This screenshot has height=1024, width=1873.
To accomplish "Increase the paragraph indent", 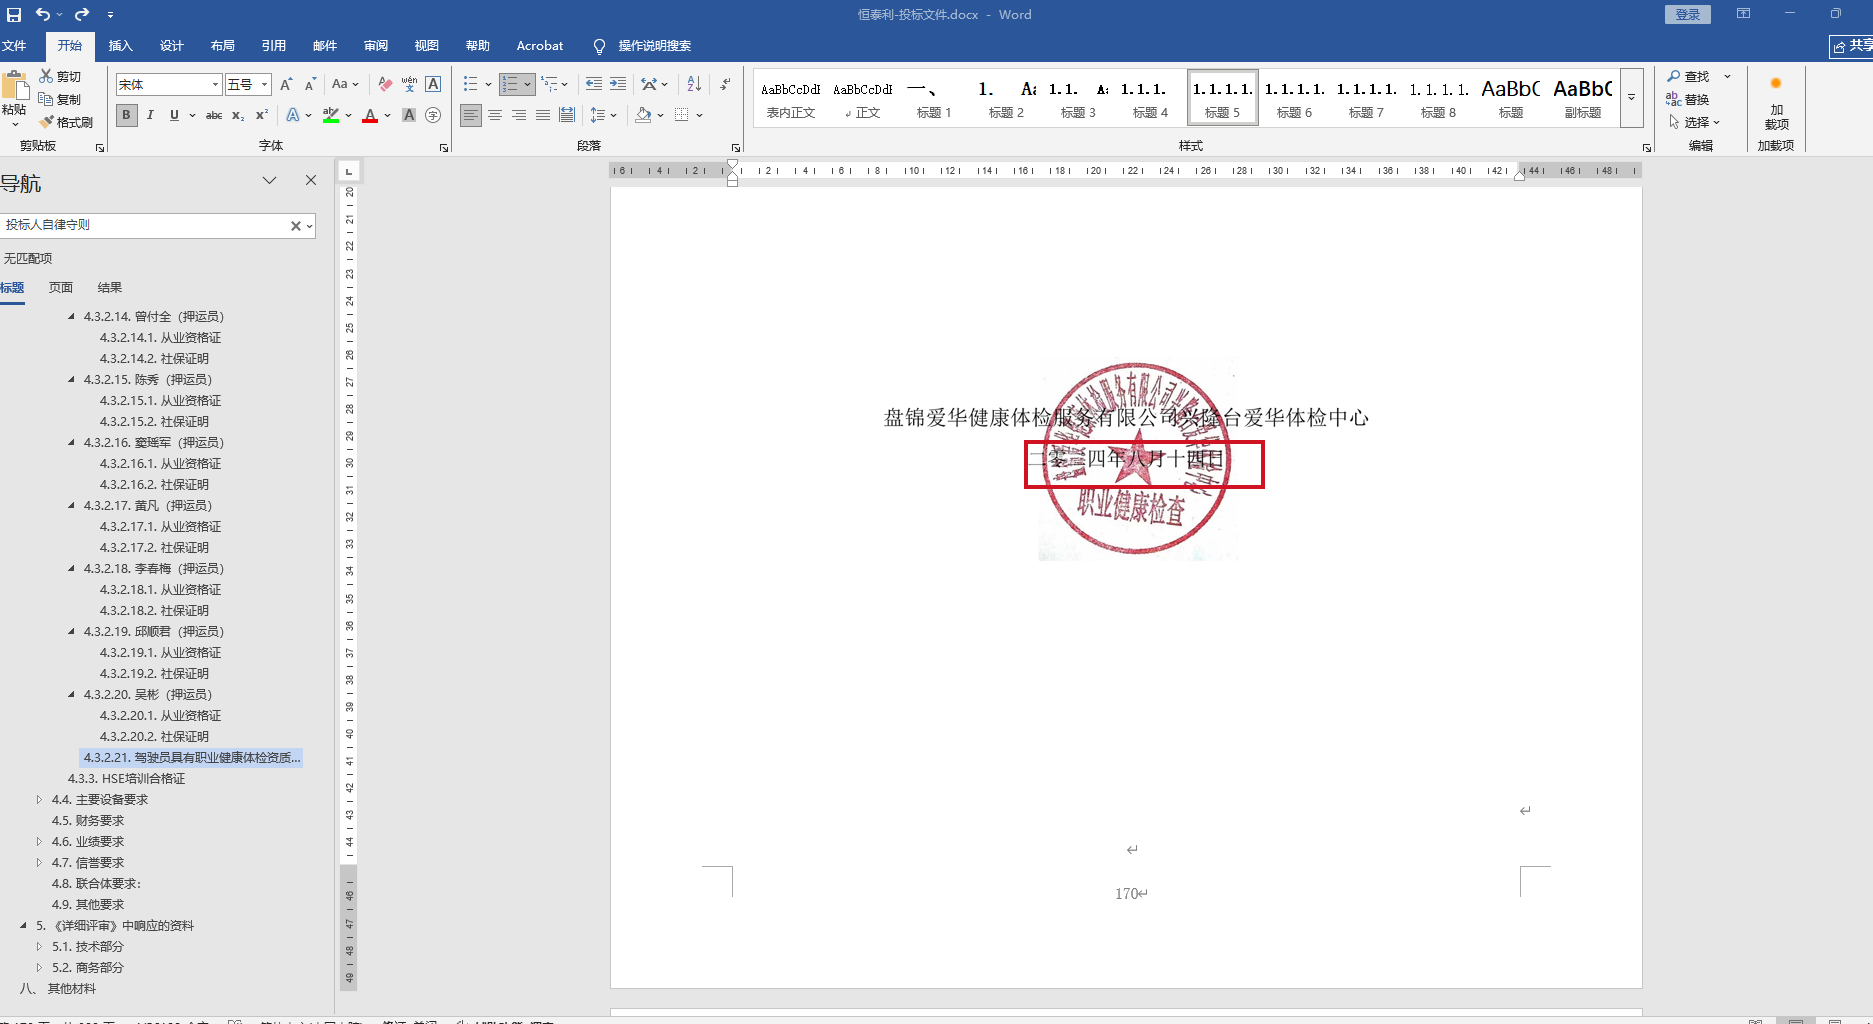I will tap(618, 84).
